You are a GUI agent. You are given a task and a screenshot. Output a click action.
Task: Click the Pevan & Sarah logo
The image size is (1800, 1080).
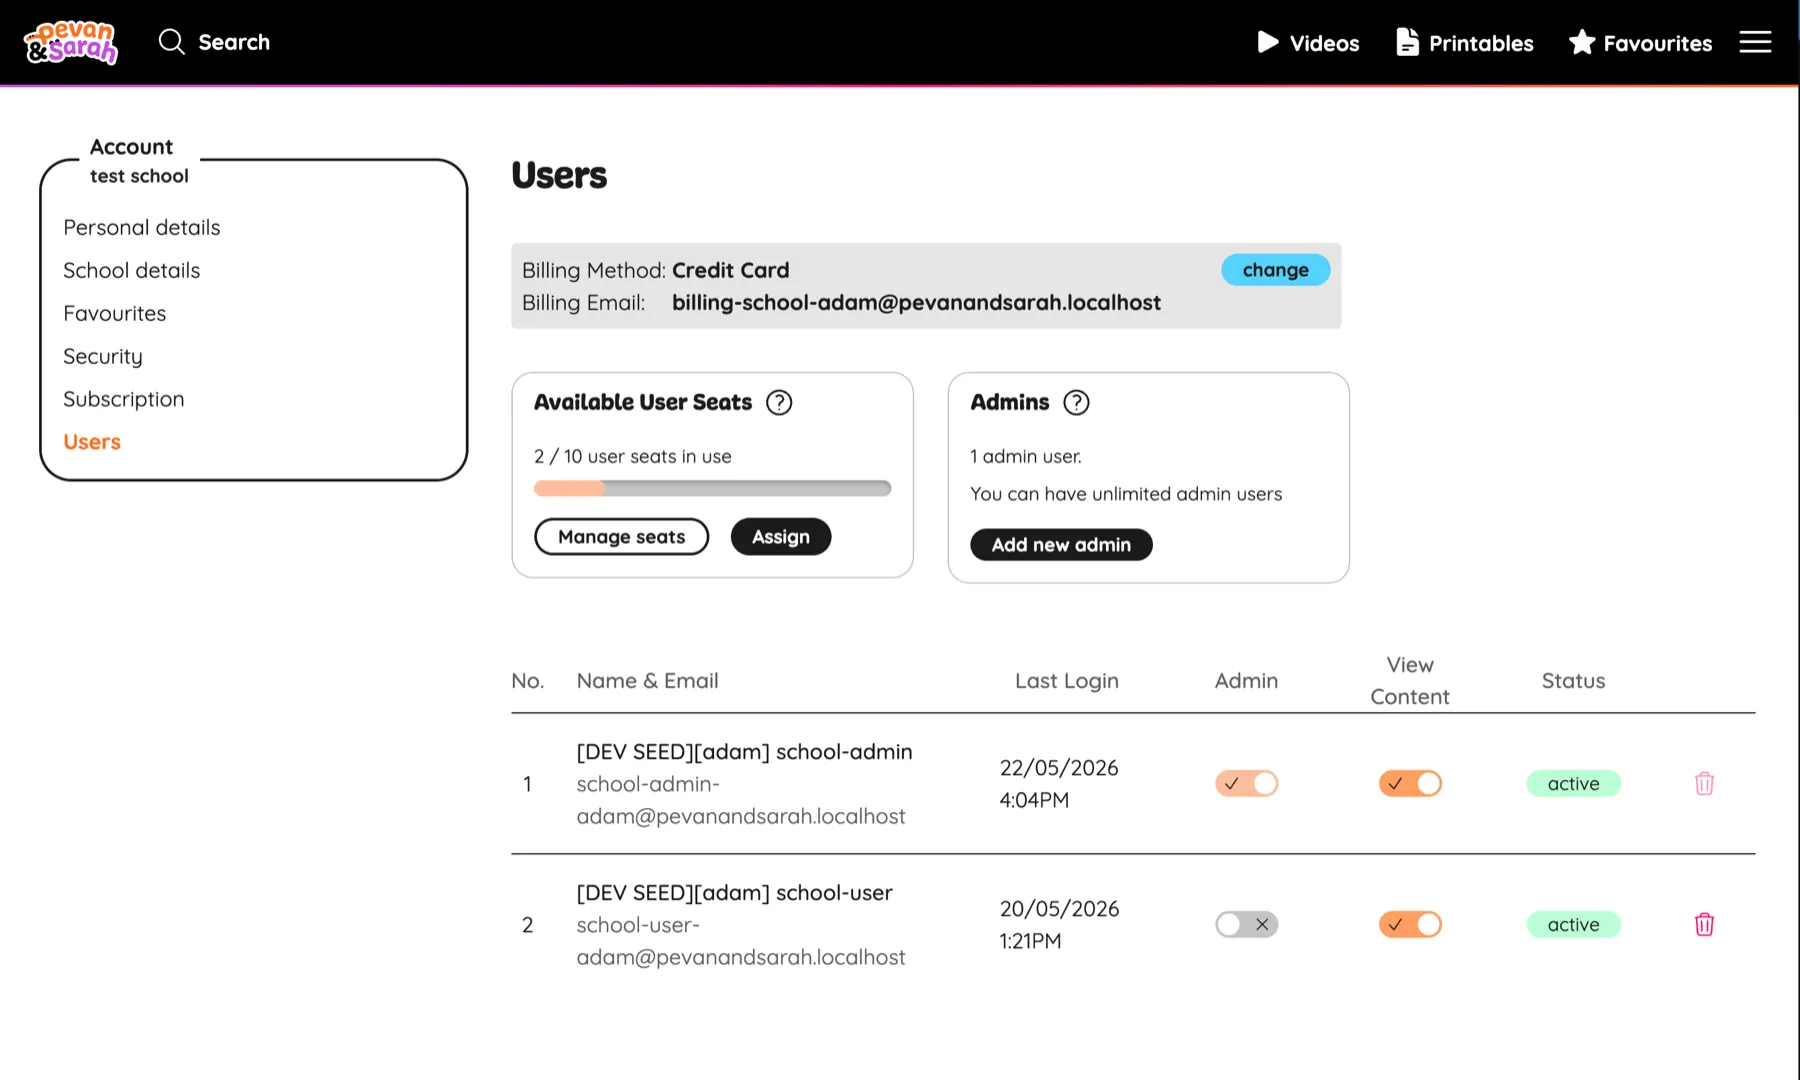coord(71,42)
